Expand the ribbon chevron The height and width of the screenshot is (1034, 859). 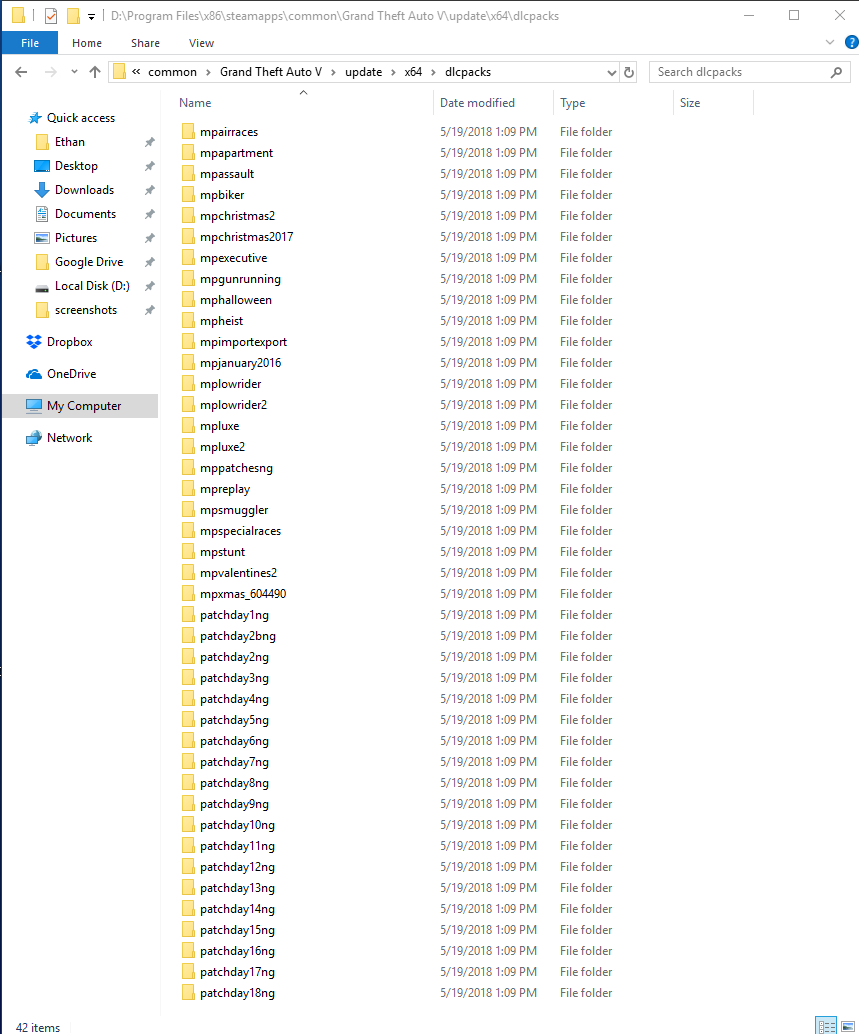tap(830, 42)
